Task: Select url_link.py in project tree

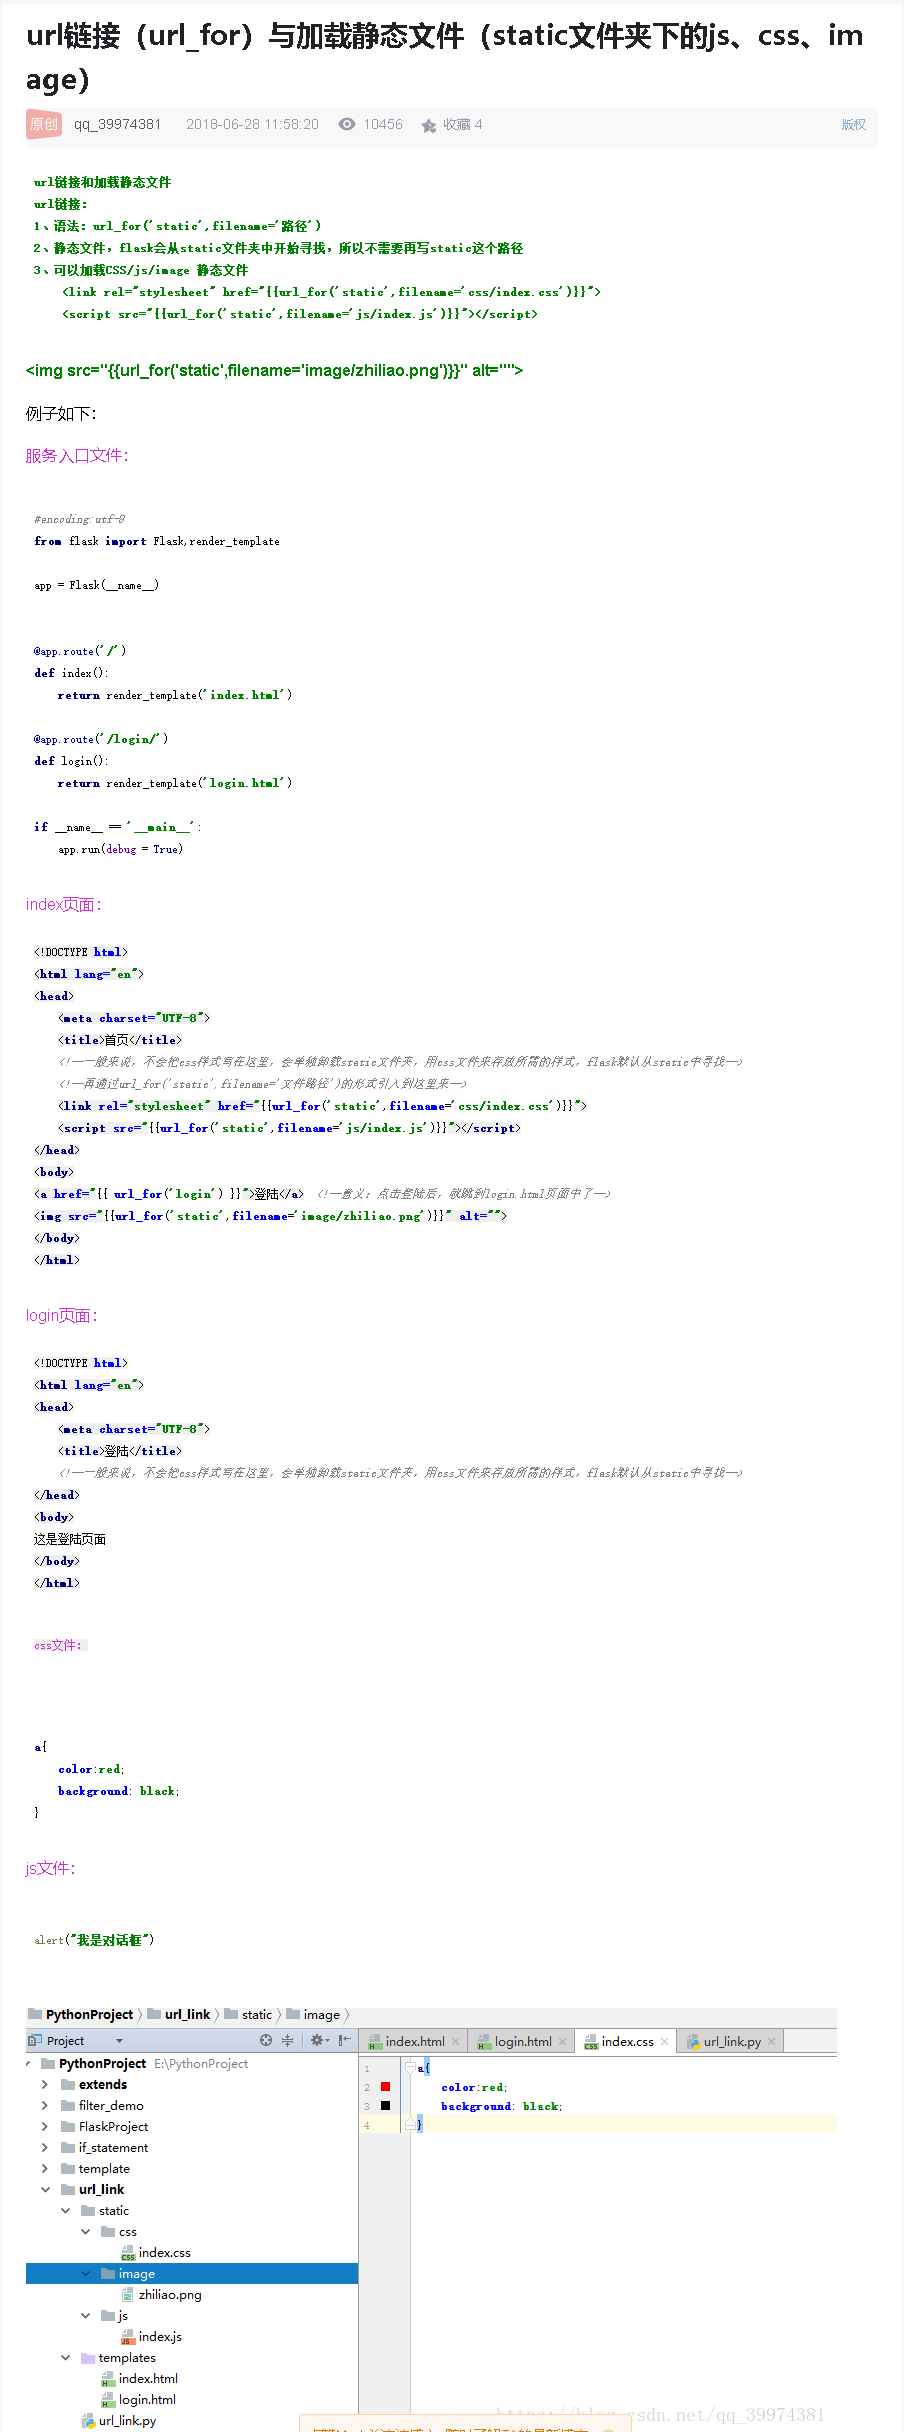Action: [127, 2420]
